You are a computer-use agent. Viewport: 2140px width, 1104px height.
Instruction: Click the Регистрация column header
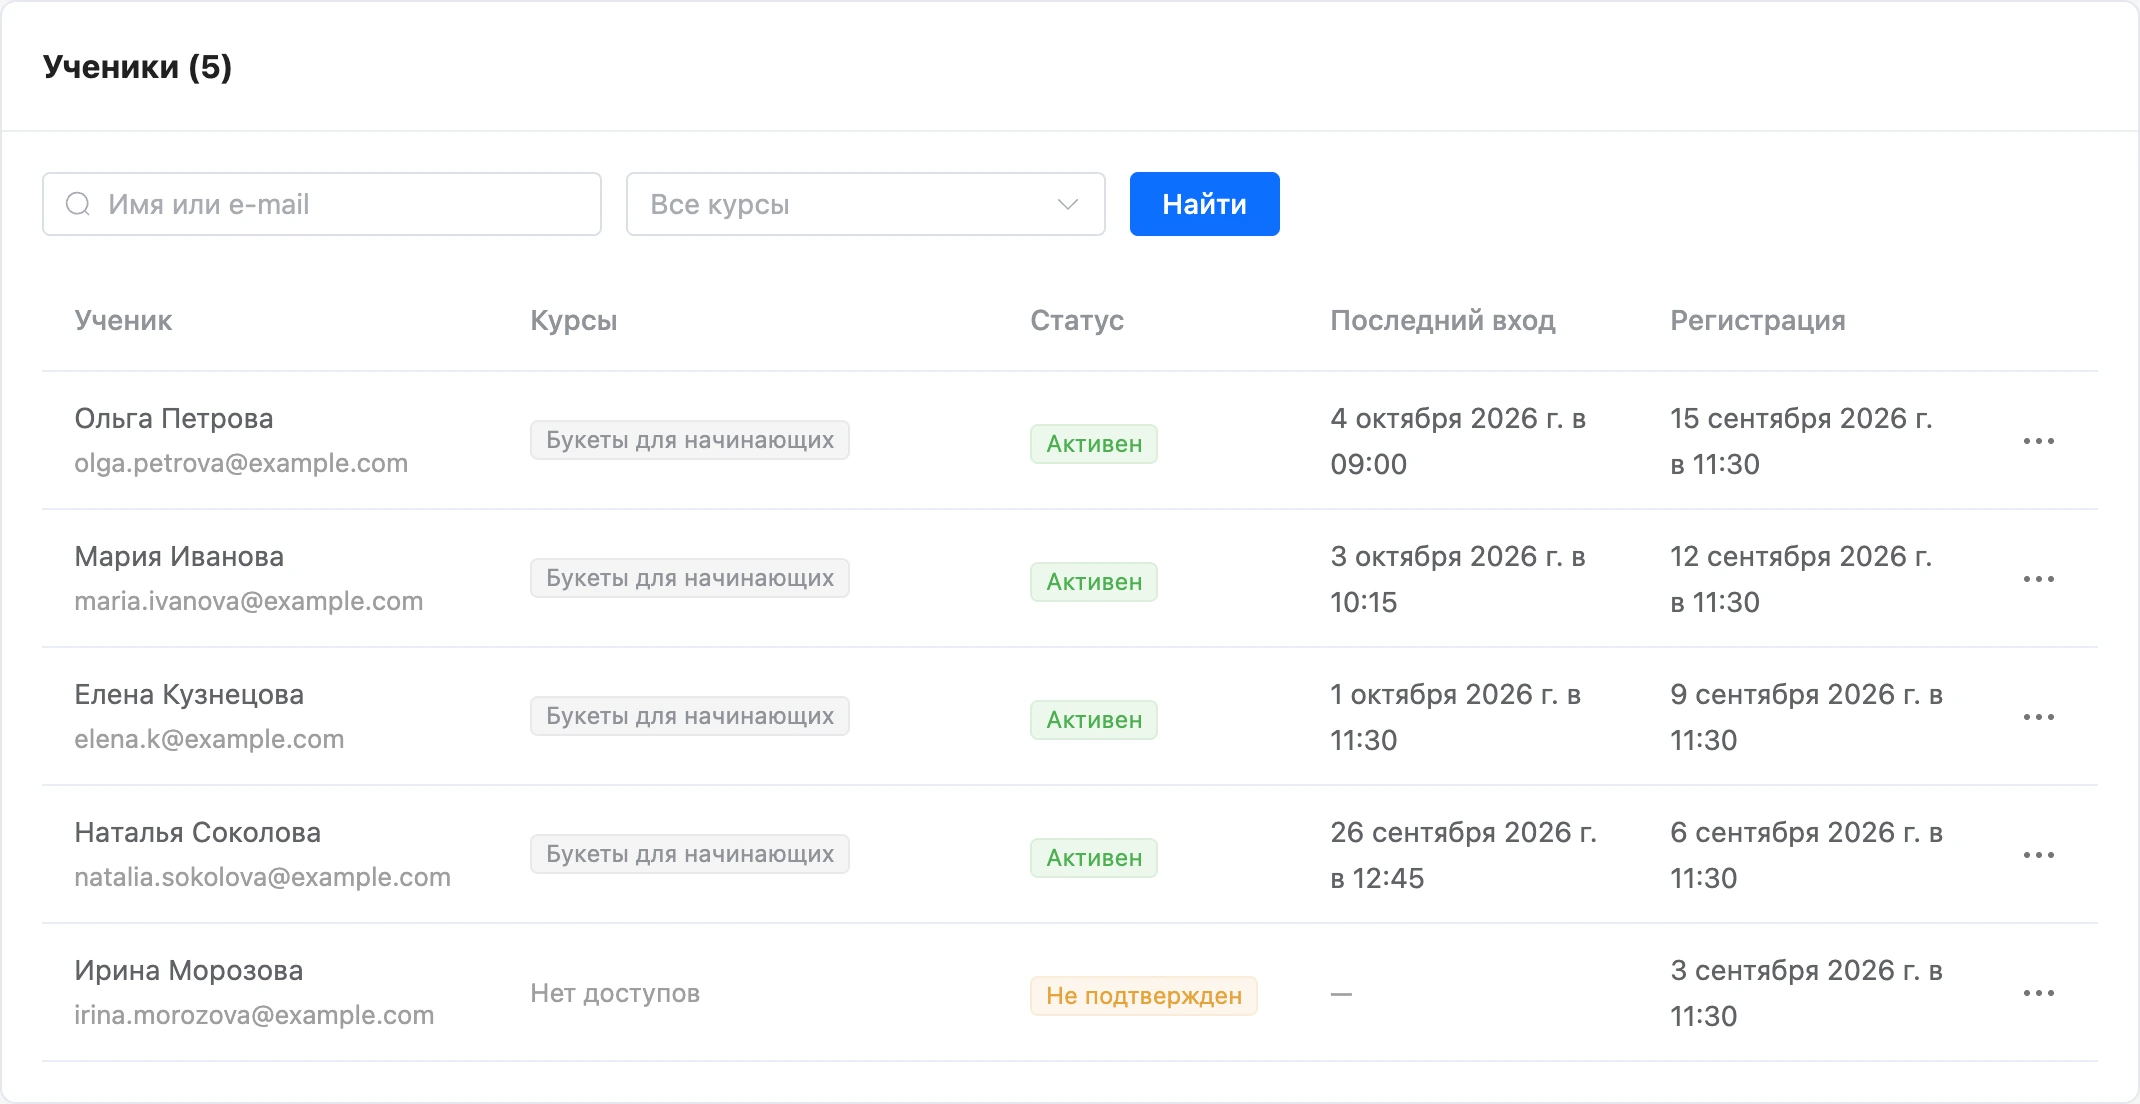click(1758, 320)
